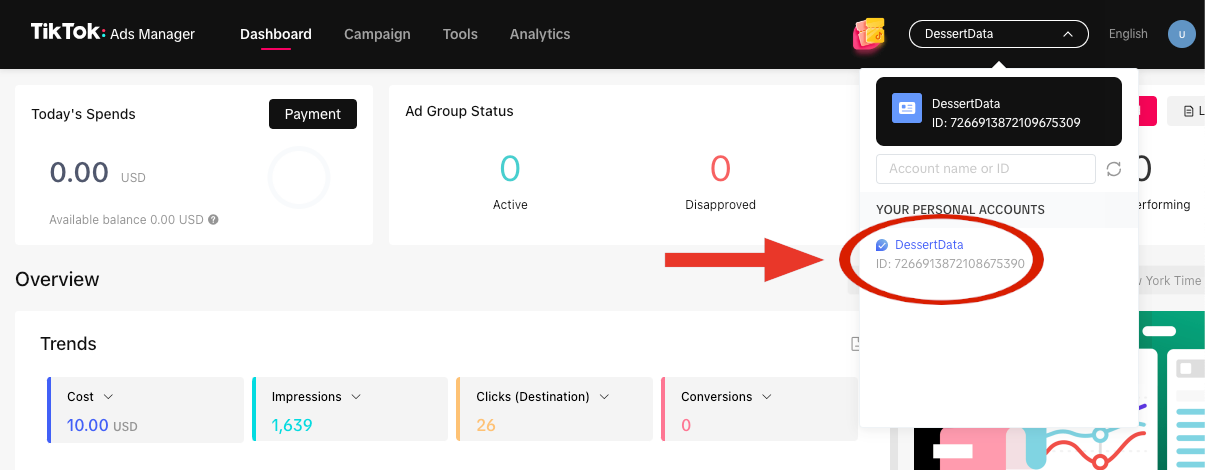Click the Active ad group count

(510, 169)
